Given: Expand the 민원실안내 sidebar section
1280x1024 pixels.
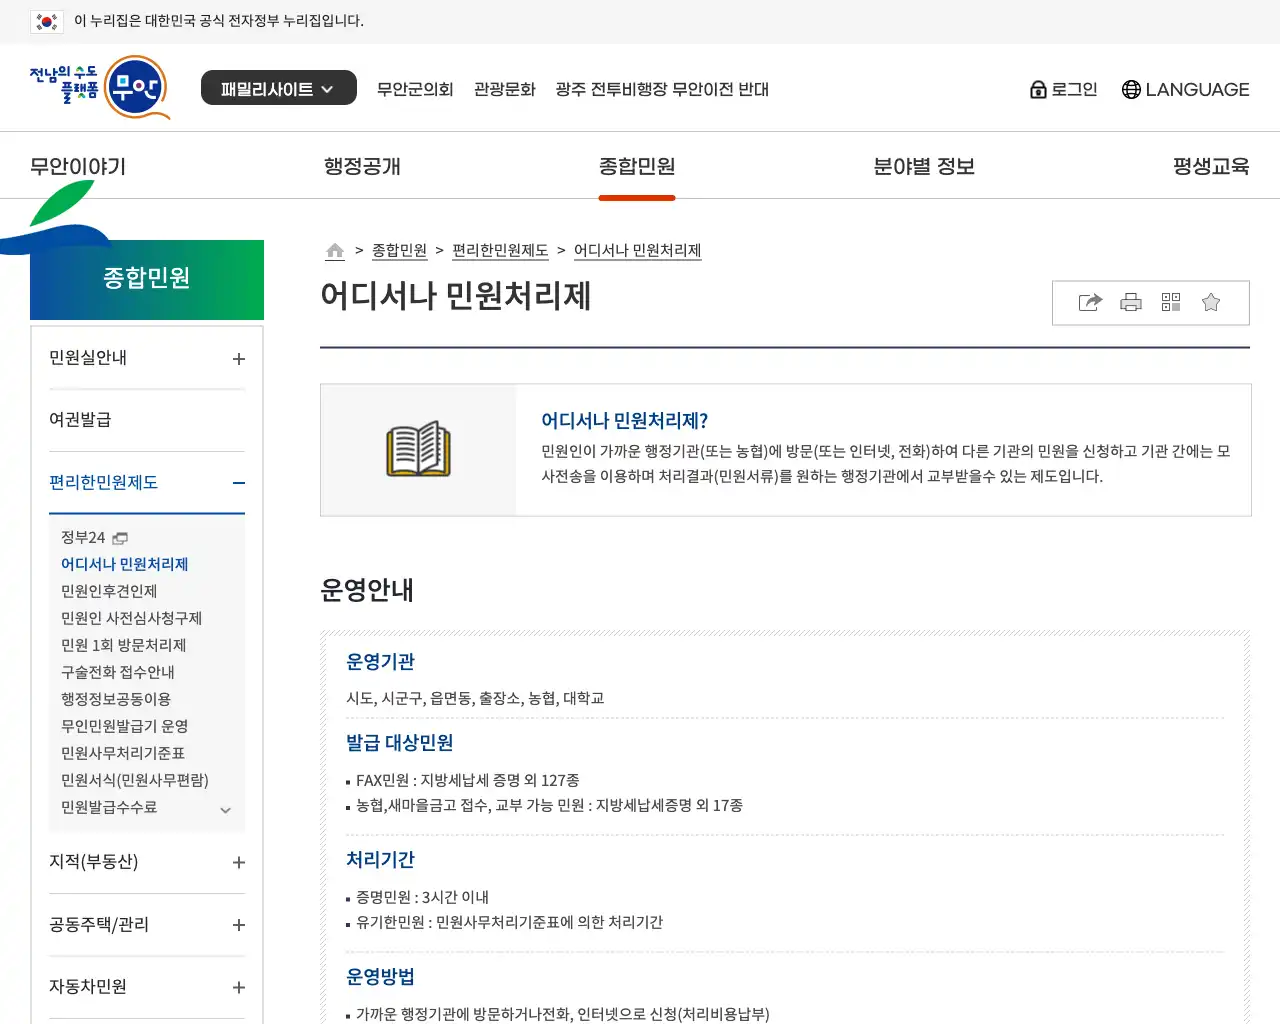Looking at the screenshot, I should (239, 359).
